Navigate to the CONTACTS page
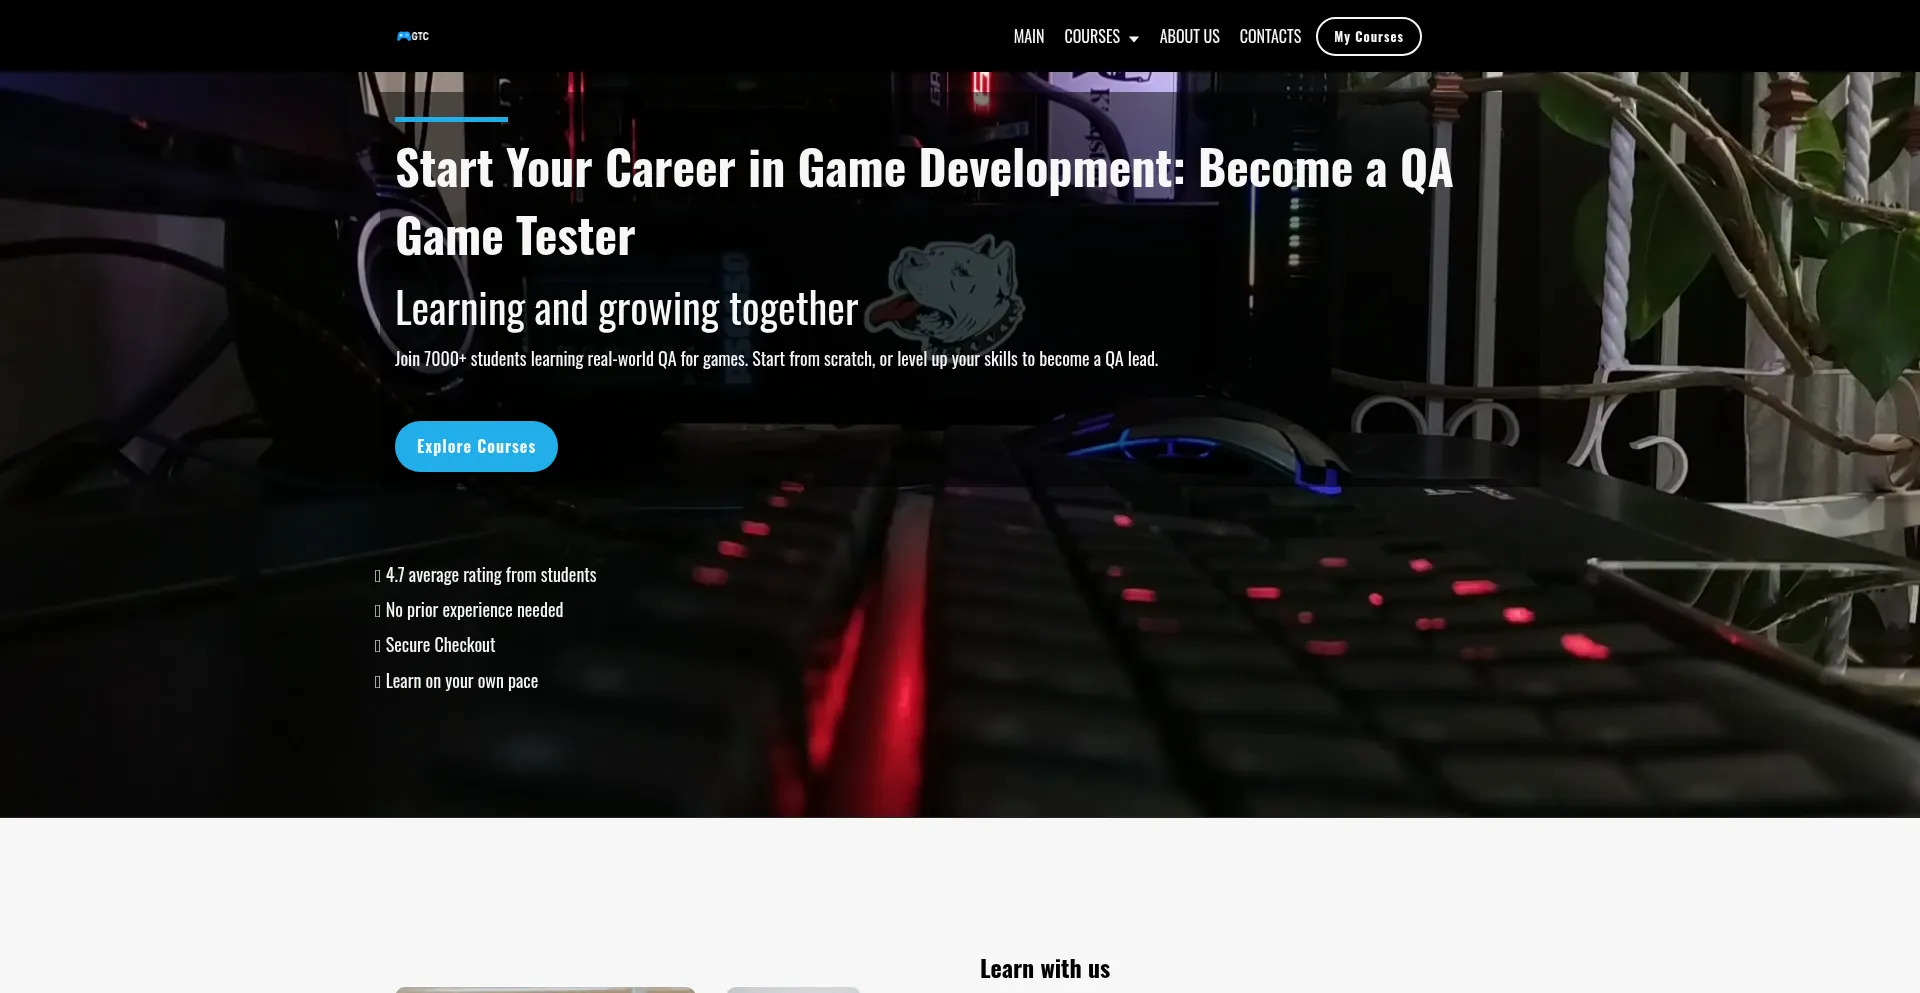Screen dimensions: 1920x993 pos(1270,36)
